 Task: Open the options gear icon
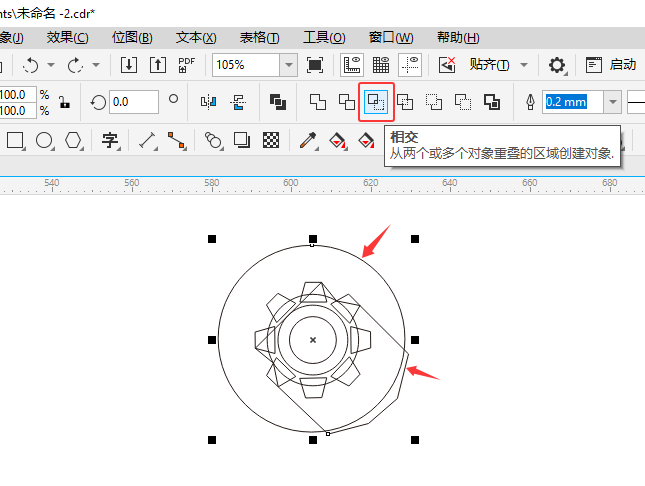[x=557, y=65]
